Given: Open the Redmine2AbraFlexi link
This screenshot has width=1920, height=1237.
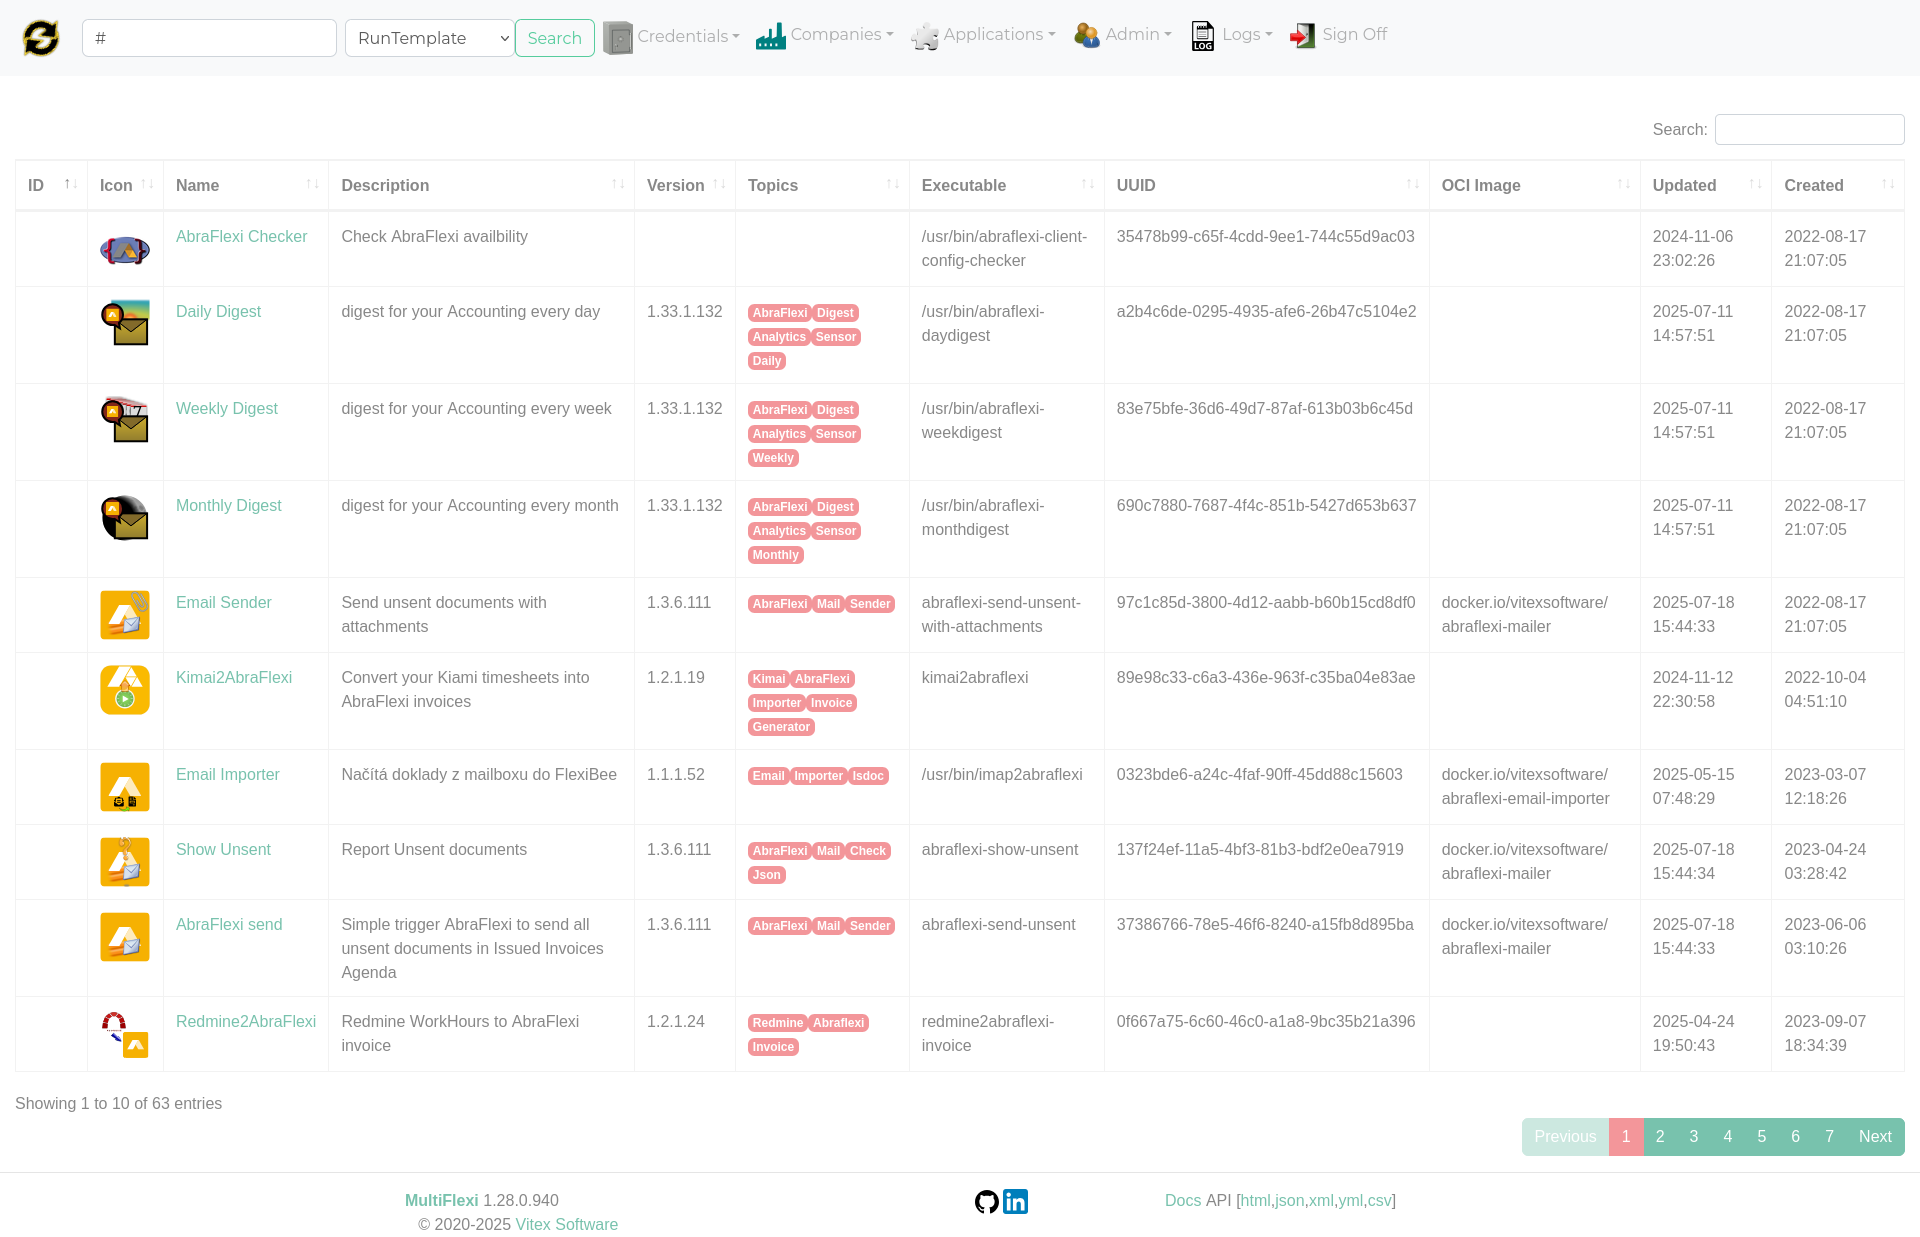Looking at the screenshot, I should pyautogui.click(x=245, y=1022).
